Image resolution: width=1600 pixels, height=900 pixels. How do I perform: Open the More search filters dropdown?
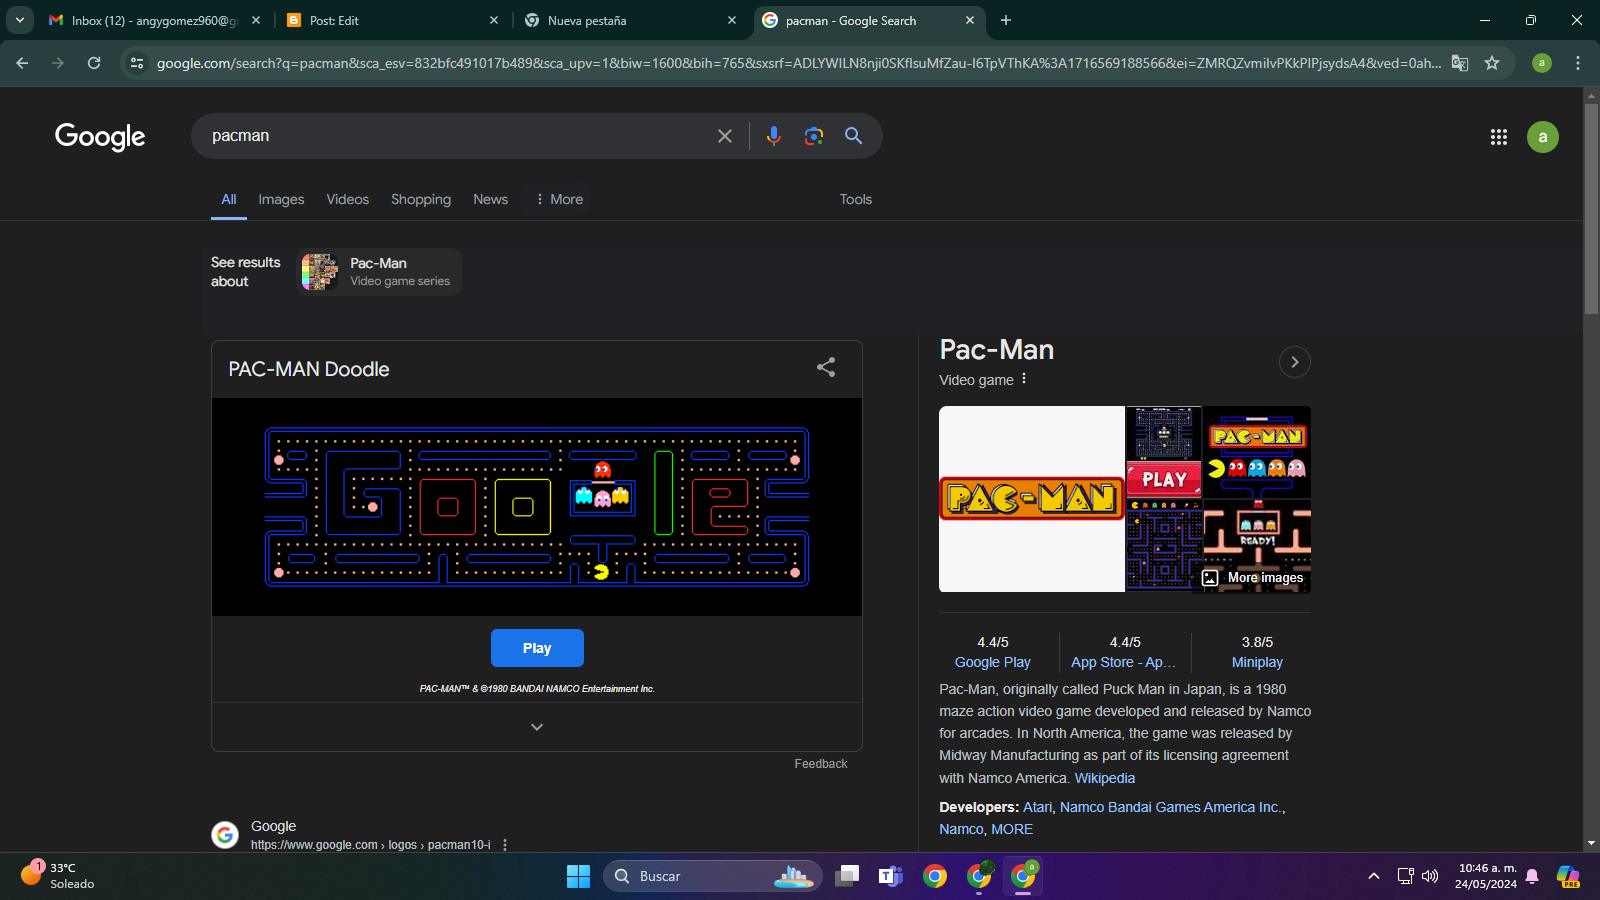pos(559,199)
